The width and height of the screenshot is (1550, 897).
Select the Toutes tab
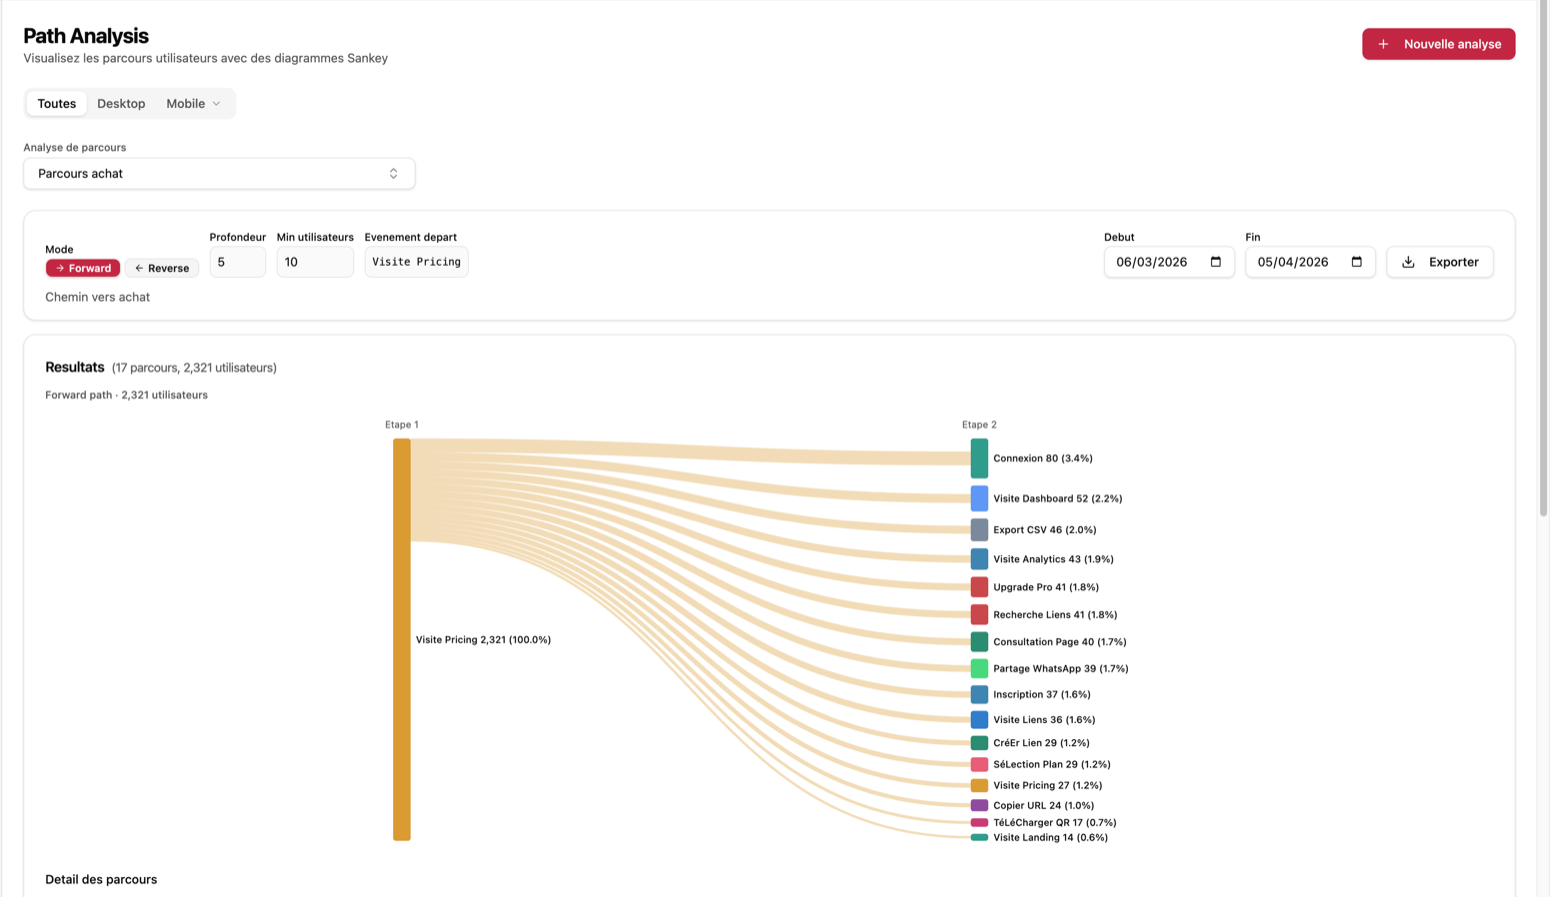57,104
